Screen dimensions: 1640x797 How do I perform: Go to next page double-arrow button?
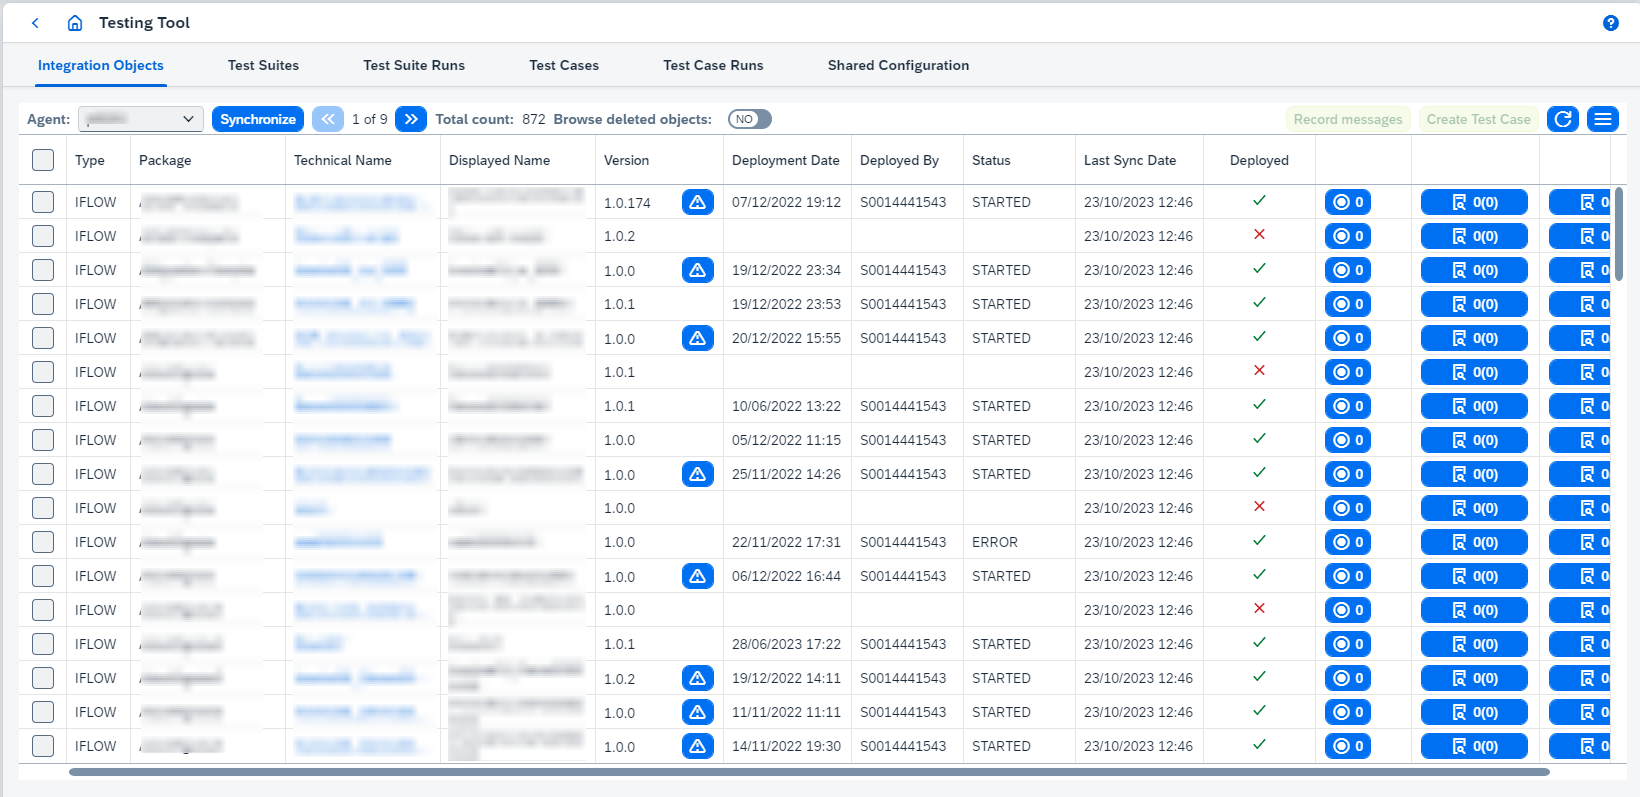pyautogui.click(x=411, y=119)
